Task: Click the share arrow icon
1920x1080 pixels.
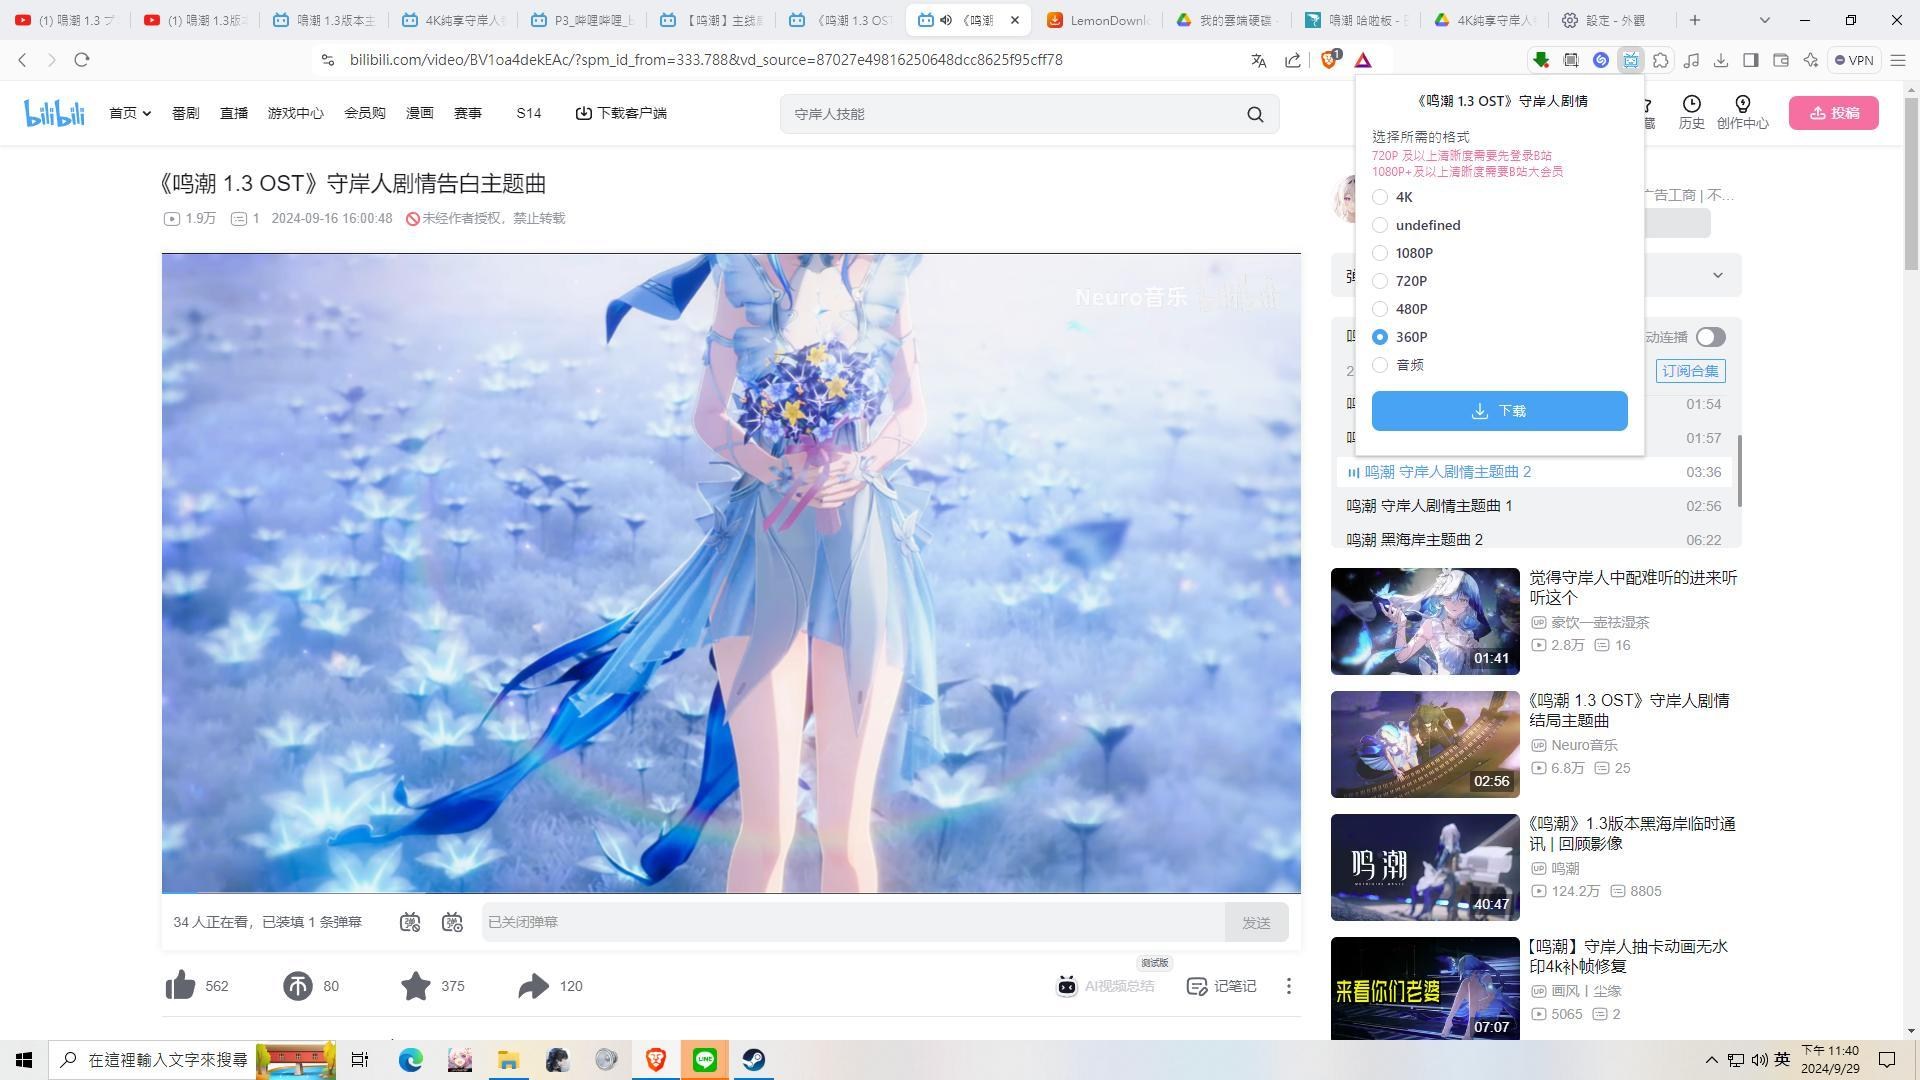Action: pyautogui.click(x=534, y=986)
